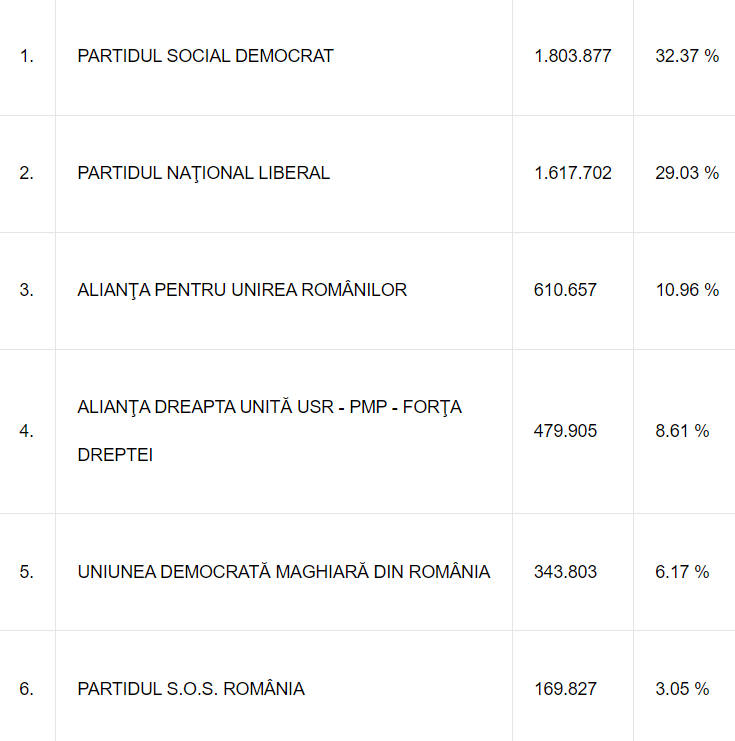Click vote count 610.657
Screen dimensions: 735x741
point(565,290)
